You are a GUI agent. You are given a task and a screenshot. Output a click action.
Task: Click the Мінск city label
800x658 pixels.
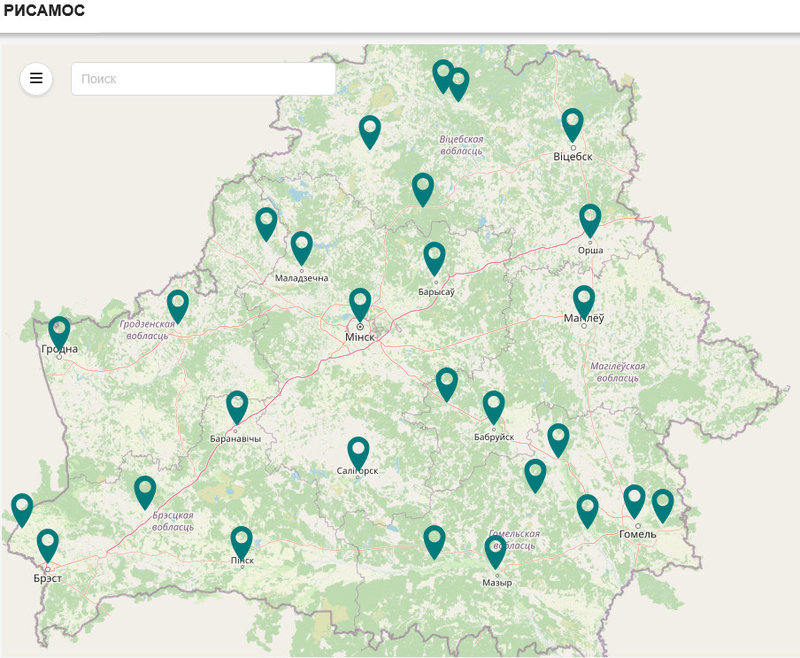pos(359,338)
